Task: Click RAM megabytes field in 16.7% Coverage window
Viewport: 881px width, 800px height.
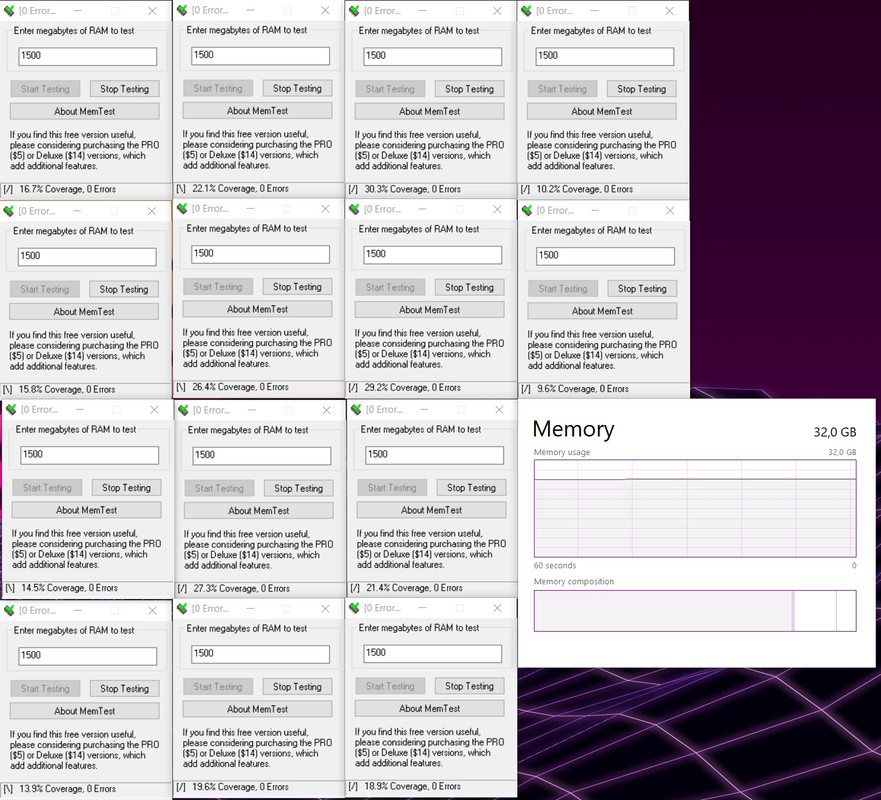Action: point(88,56)
